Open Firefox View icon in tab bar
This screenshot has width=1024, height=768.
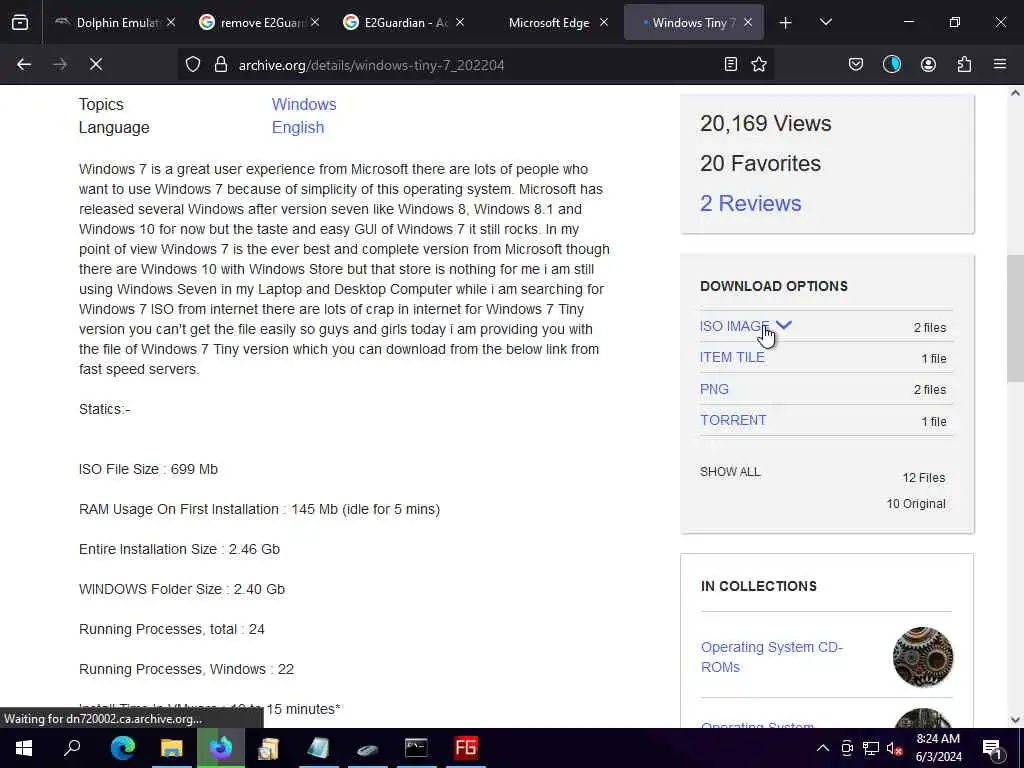pyautogui.click(x=20, y=22)
